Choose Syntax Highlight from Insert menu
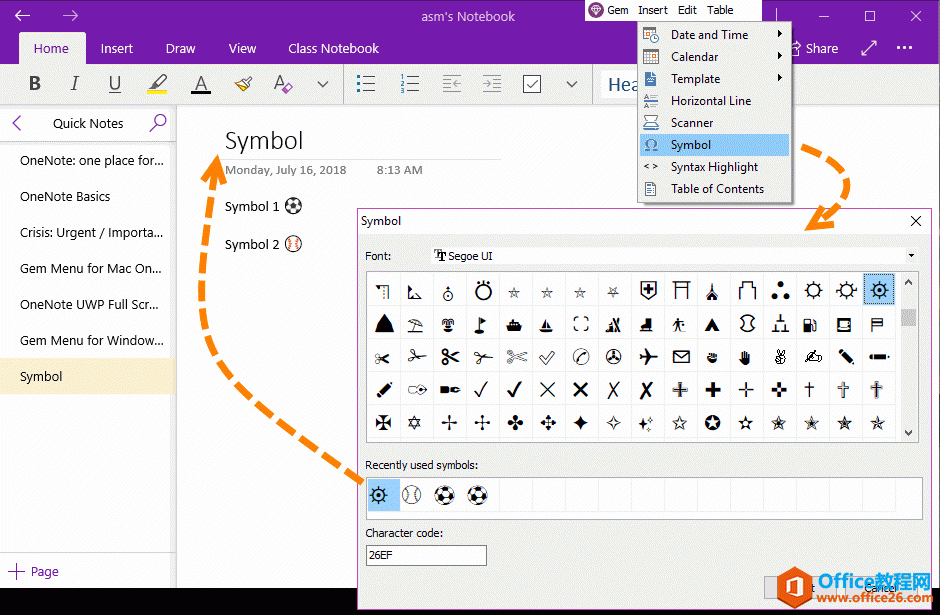 click(713, 167)
